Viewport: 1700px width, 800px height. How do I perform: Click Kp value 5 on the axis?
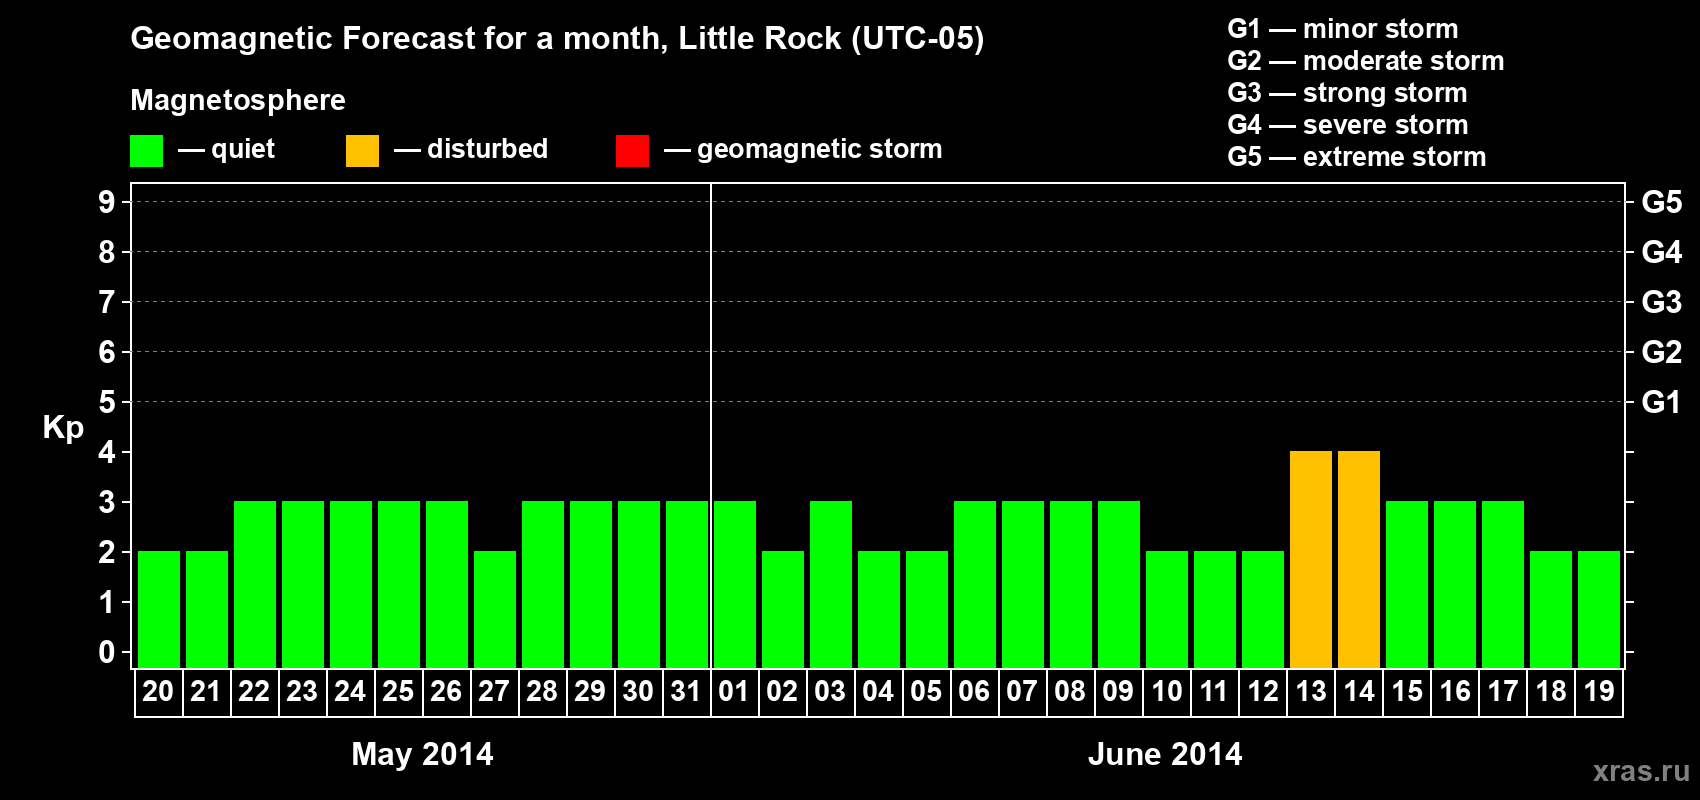(x=107, y=402)
